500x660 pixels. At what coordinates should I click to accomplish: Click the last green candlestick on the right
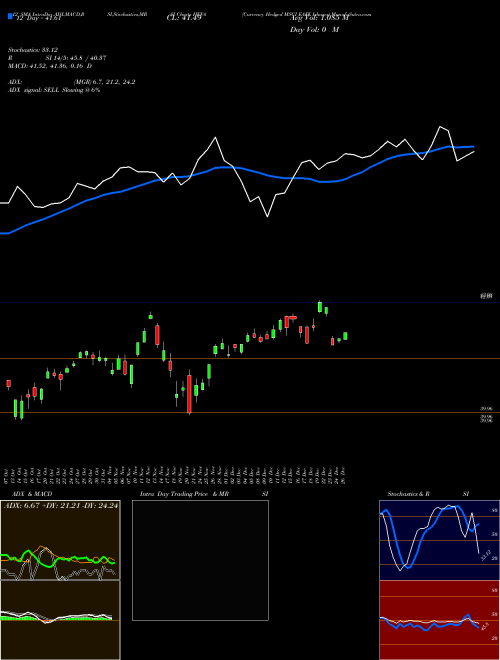pos(346,336)
